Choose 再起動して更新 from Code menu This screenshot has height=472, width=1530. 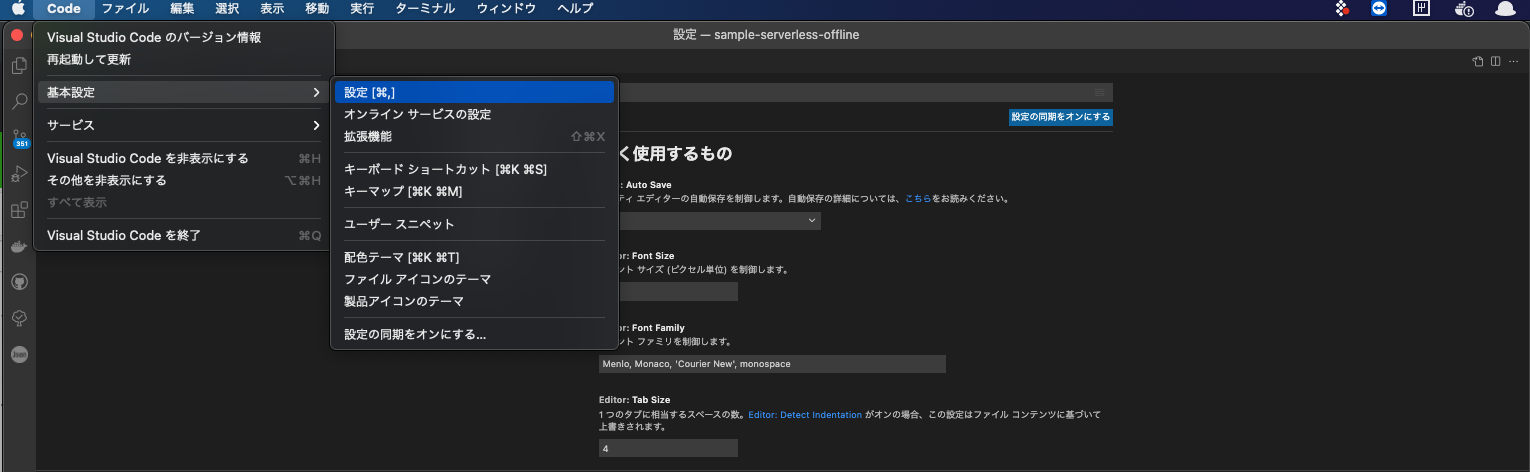184,59
